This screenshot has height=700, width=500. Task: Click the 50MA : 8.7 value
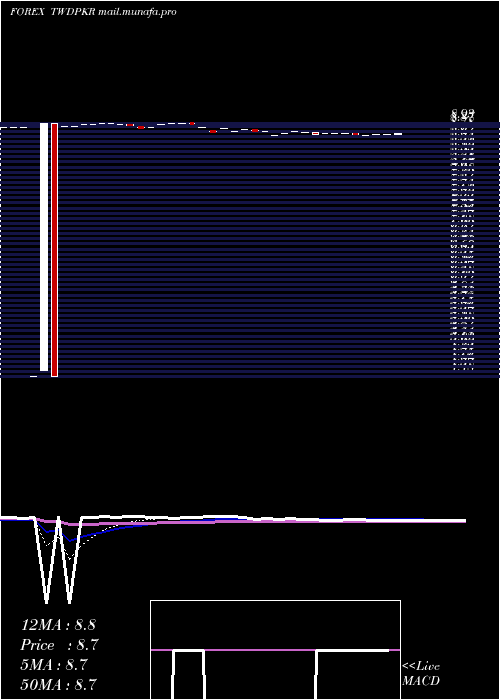coord(58,684)
